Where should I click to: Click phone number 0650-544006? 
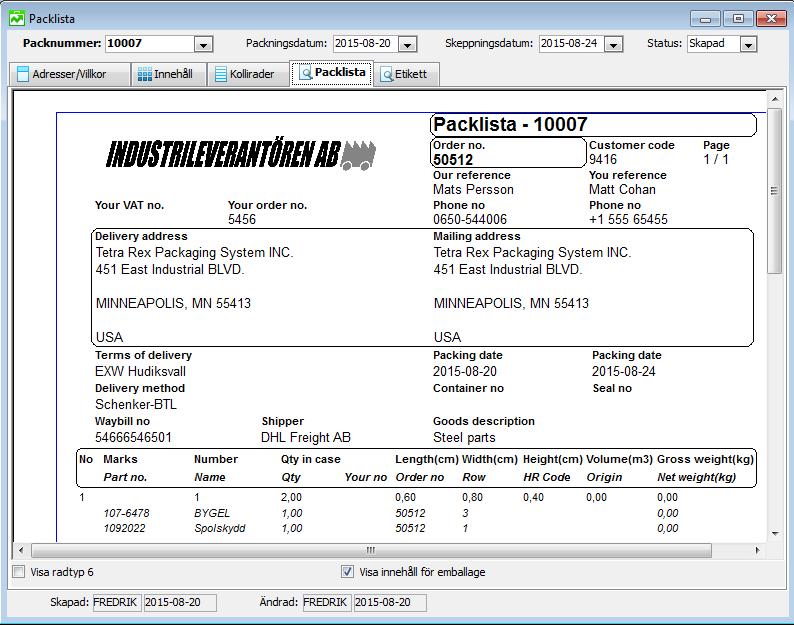click(469, 219)
